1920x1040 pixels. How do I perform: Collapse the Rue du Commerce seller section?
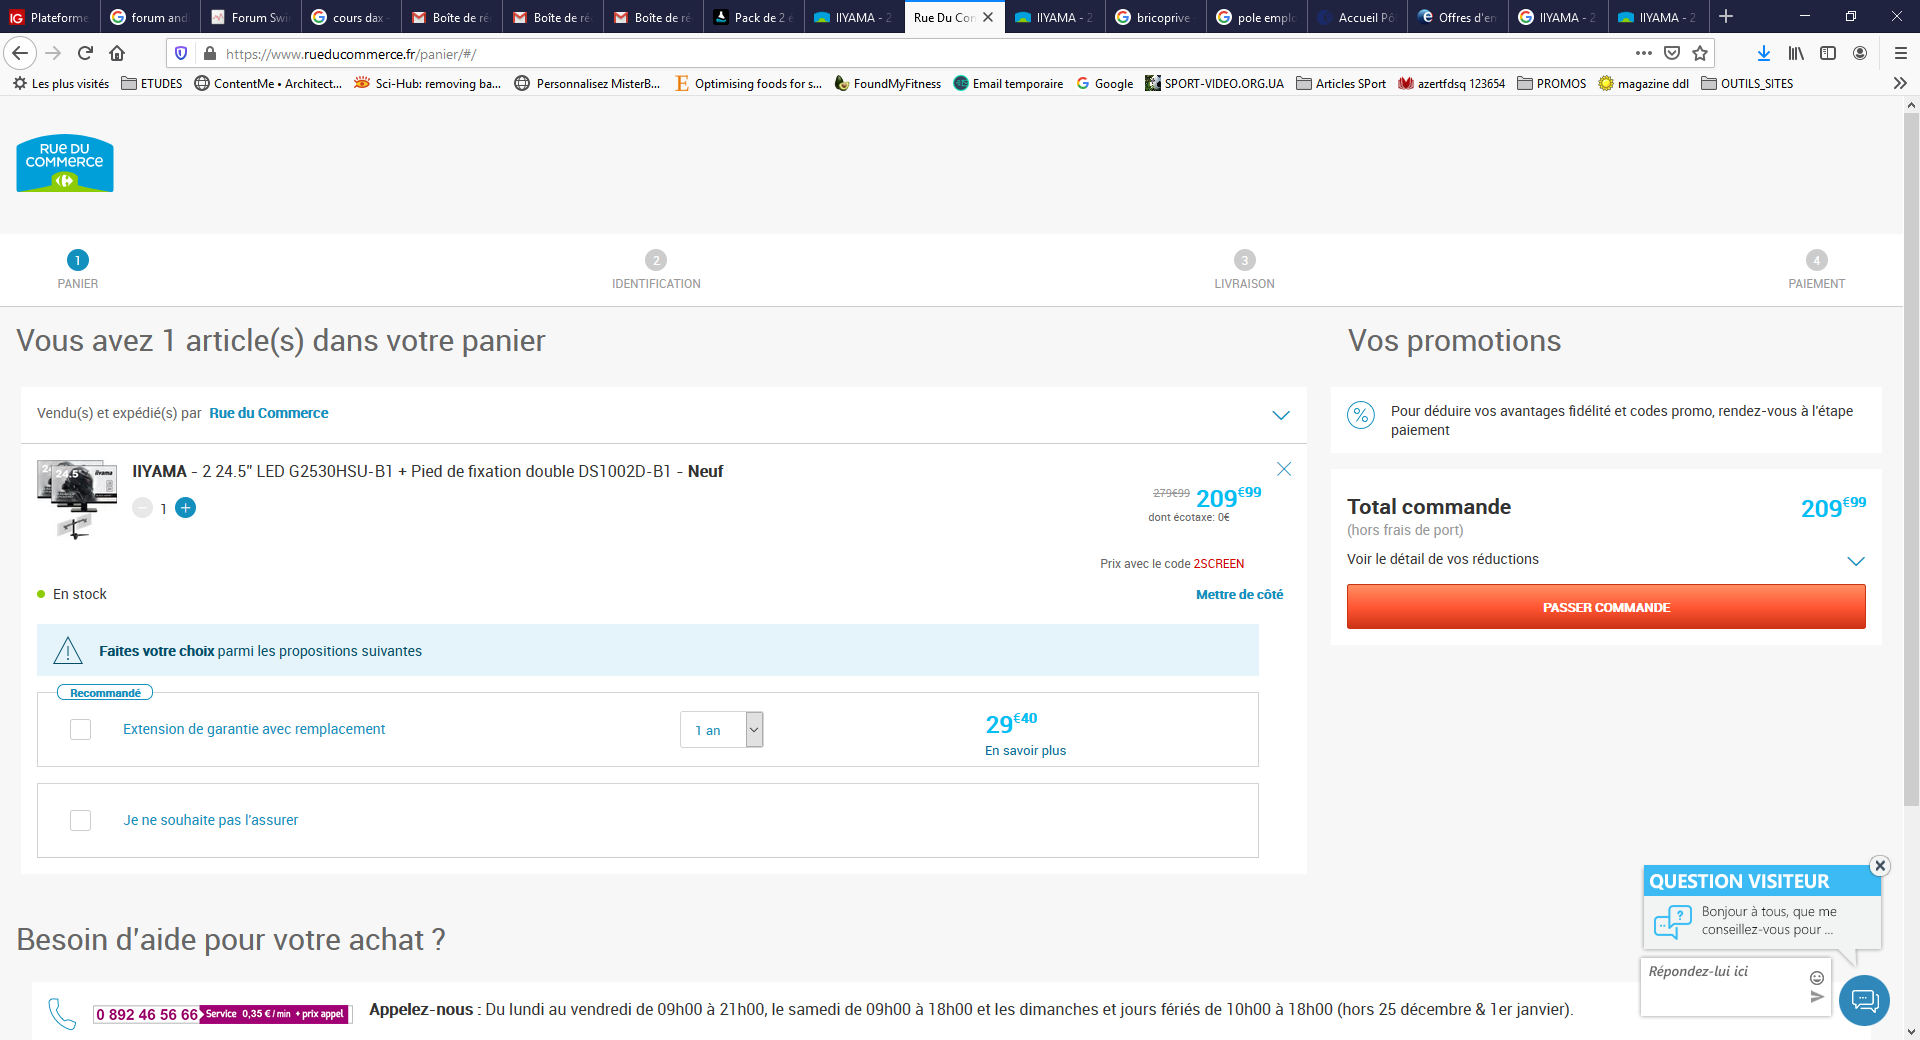point(1281,415)
